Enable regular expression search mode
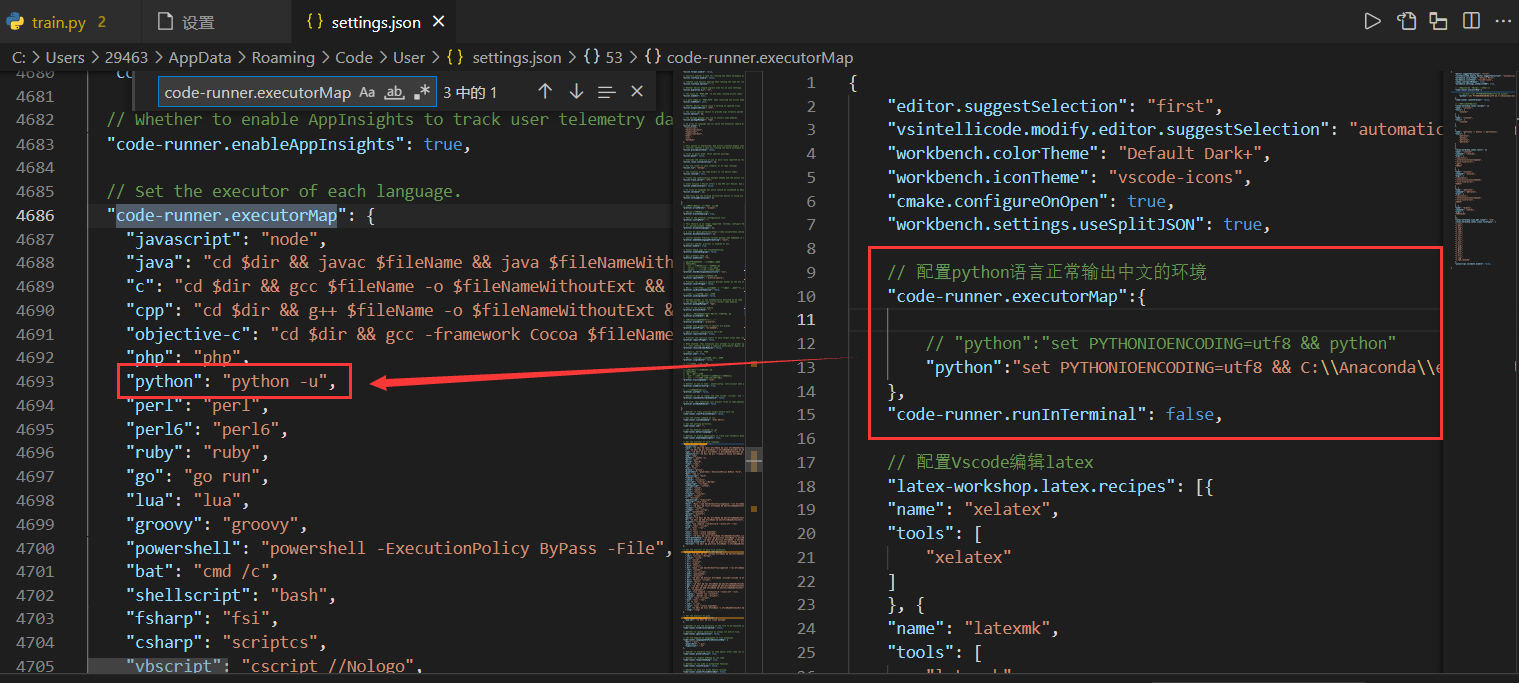Viewport: 1519px width, 683px height. (421, 91)
